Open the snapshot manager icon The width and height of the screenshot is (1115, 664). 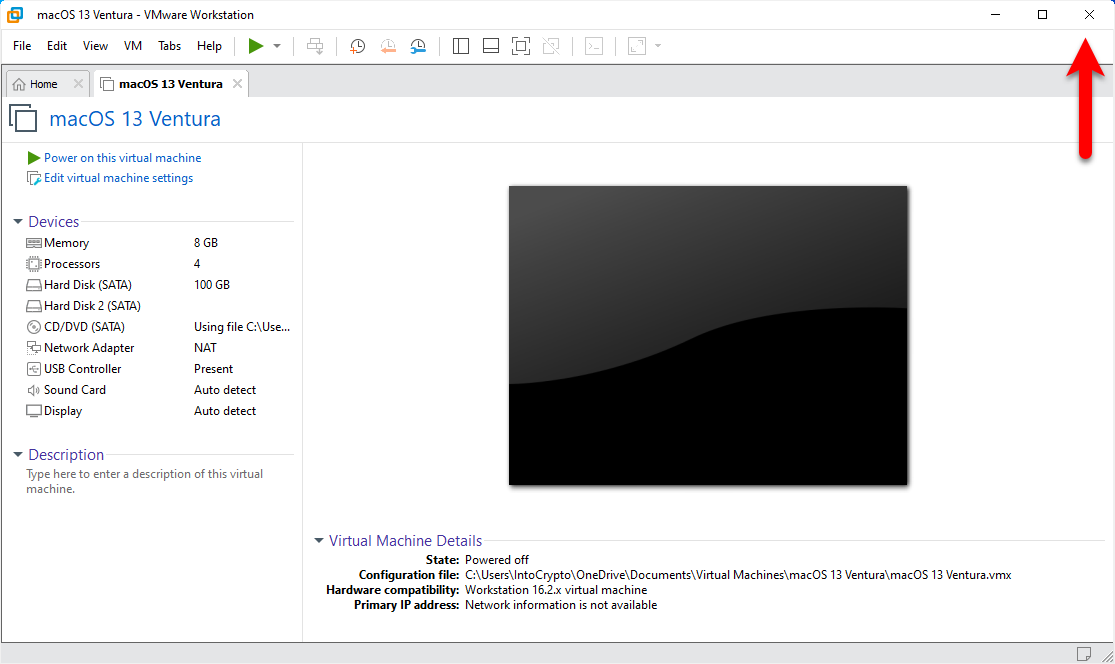(x=418, y=46)
